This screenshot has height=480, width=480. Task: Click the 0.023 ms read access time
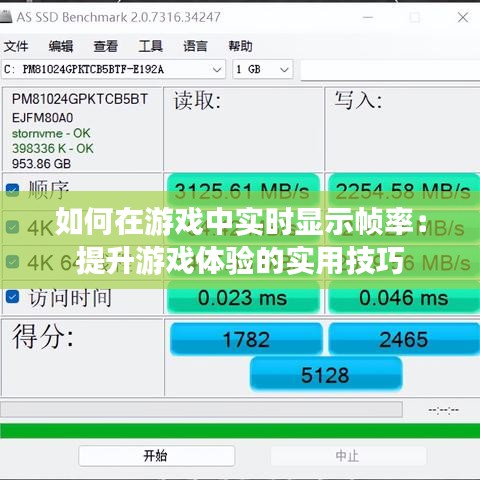pyautogui.click(x=243, y=298)
